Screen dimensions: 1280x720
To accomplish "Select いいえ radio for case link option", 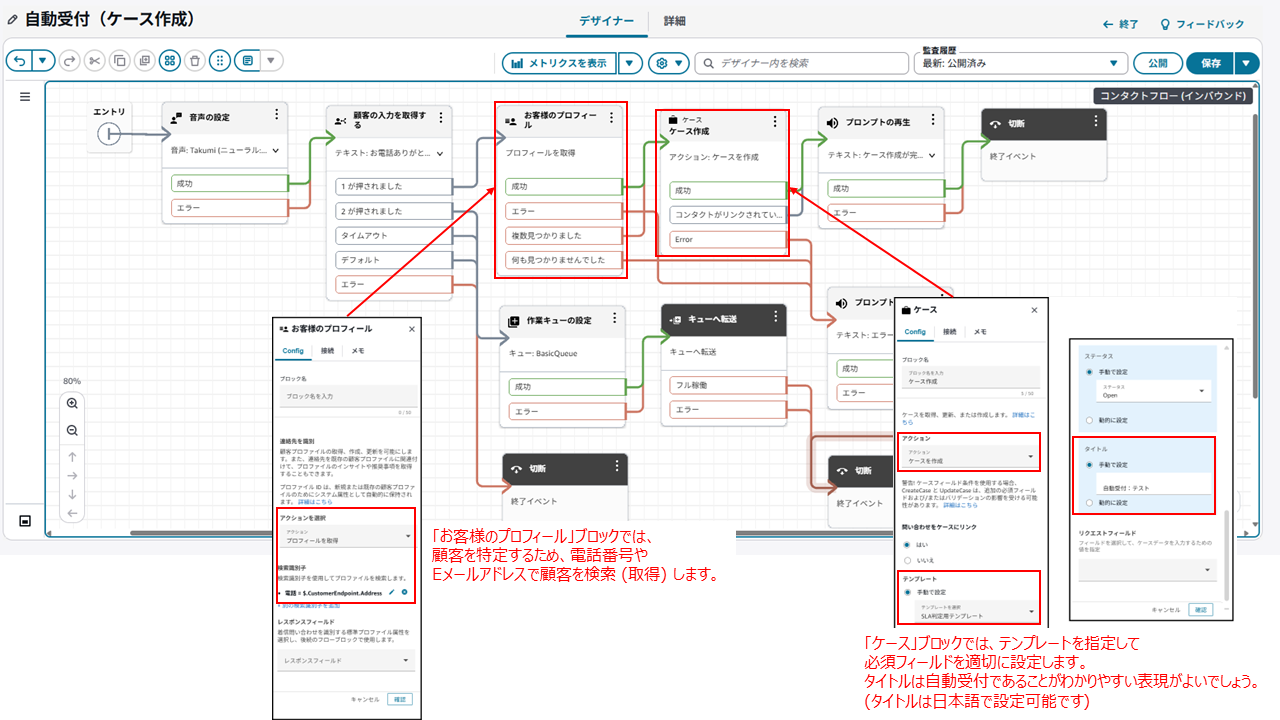I will (x=907, y=560).
